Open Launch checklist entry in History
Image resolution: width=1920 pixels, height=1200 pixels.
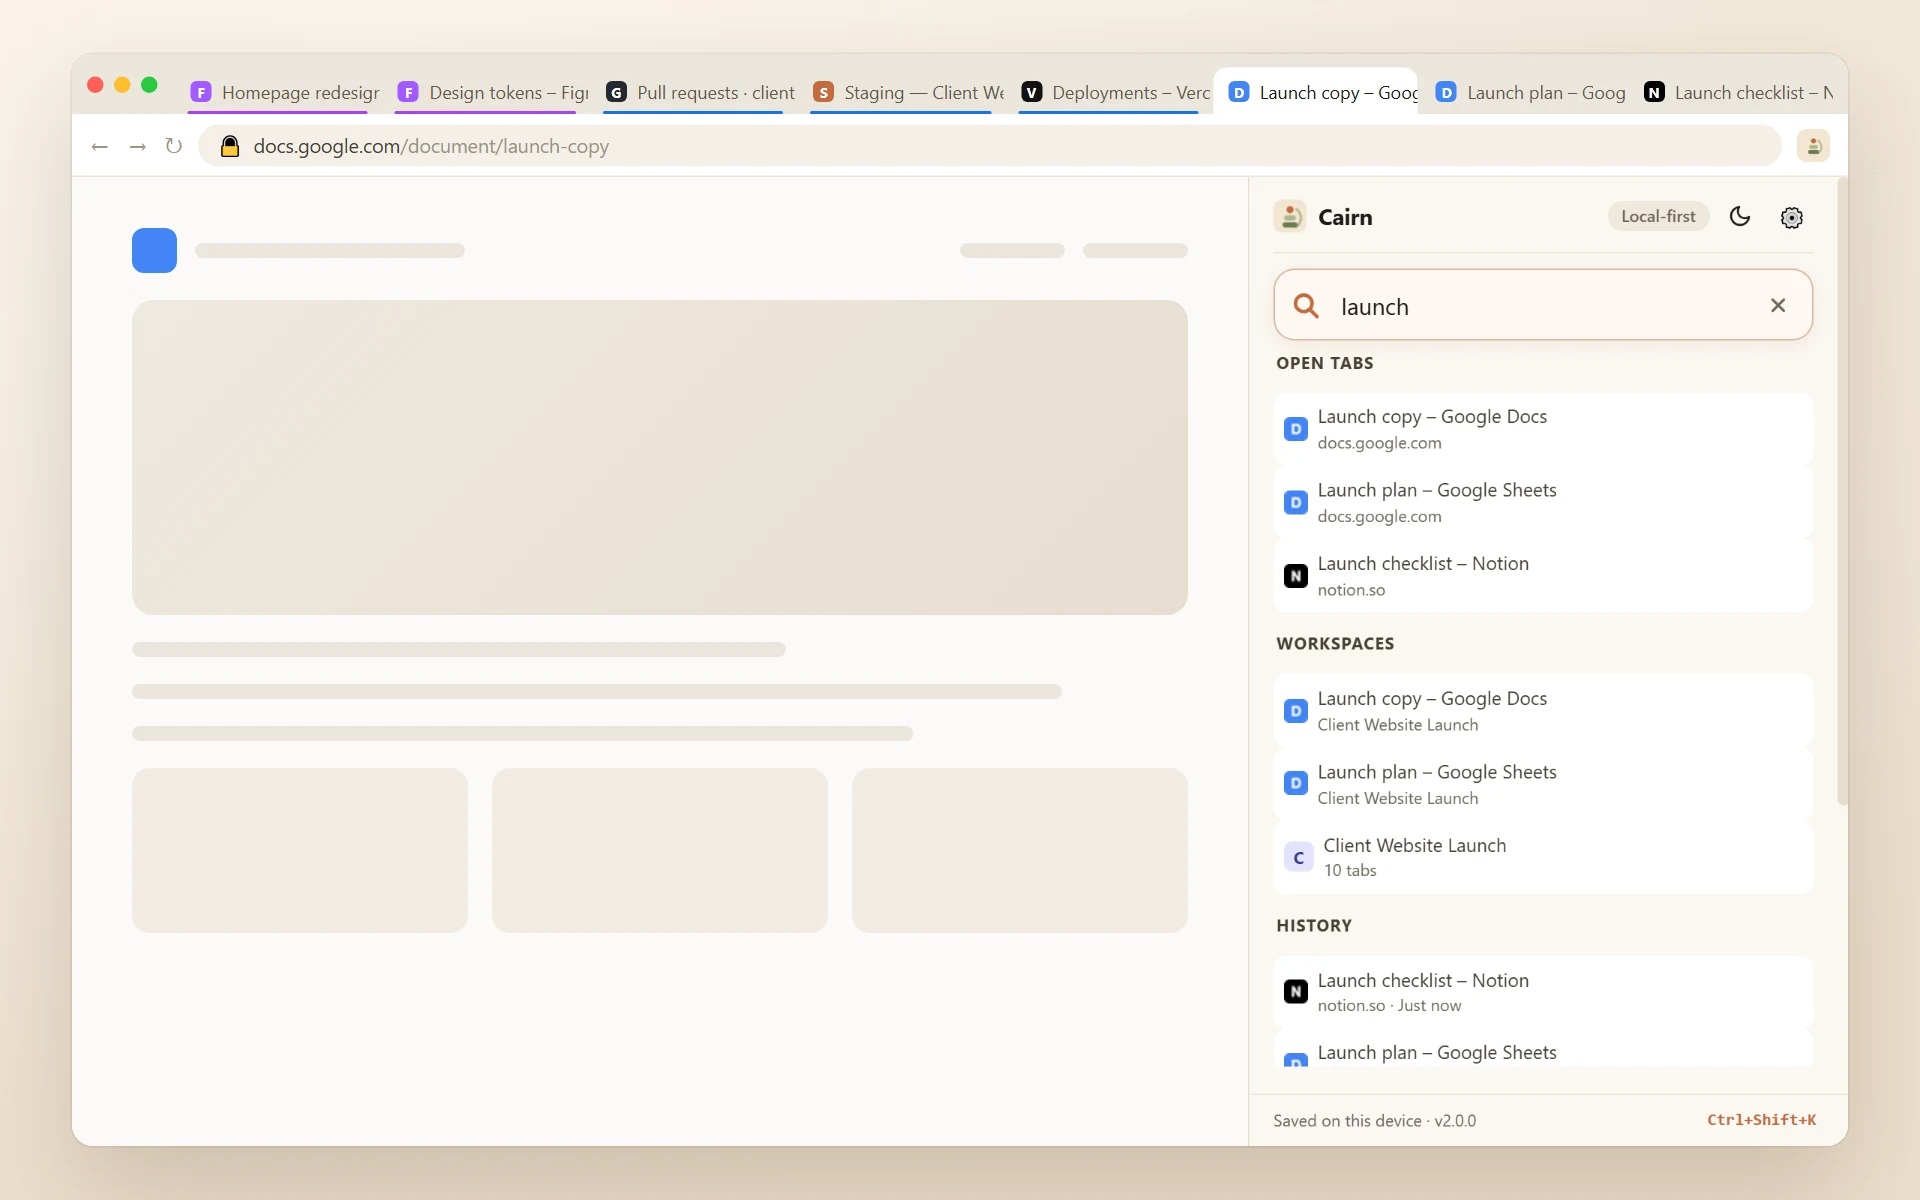pos(1543,992)
